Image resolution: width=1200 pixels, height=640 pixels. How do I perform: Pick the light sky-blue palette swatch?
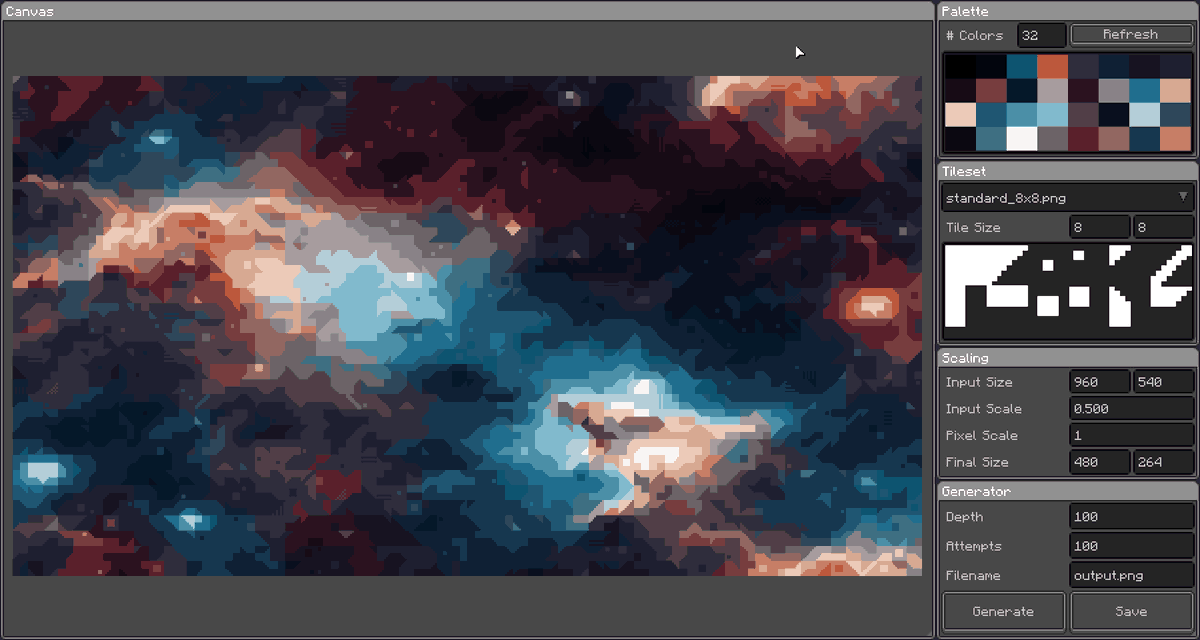point(1052,114)
